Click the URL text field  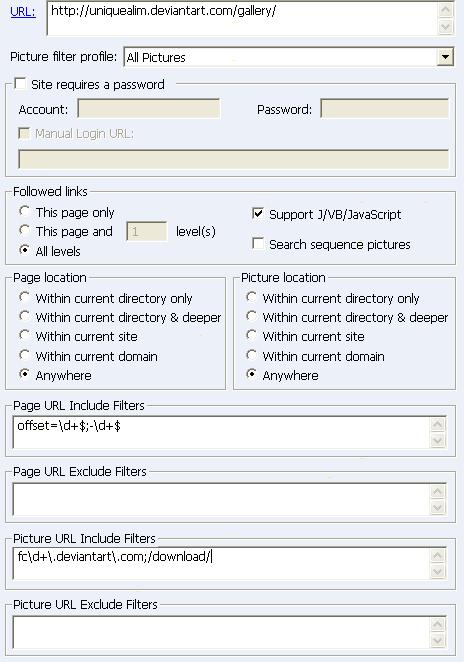(x=243, y=18)
